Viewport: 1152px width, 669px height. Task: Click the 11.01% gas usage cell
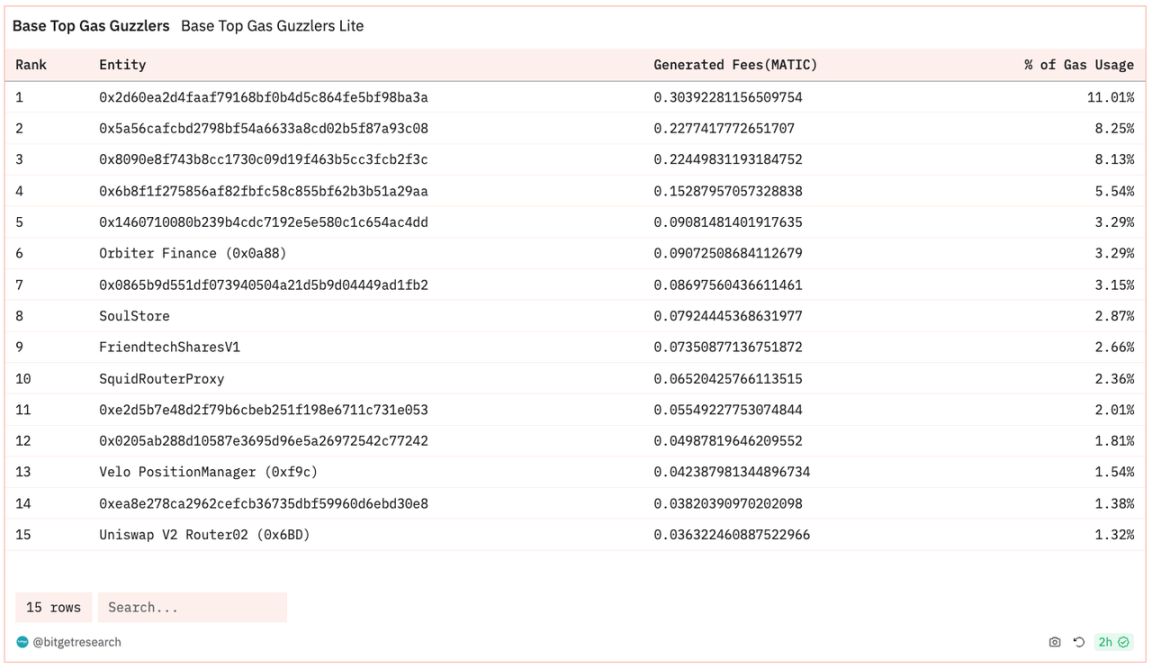coord(1111,97)
